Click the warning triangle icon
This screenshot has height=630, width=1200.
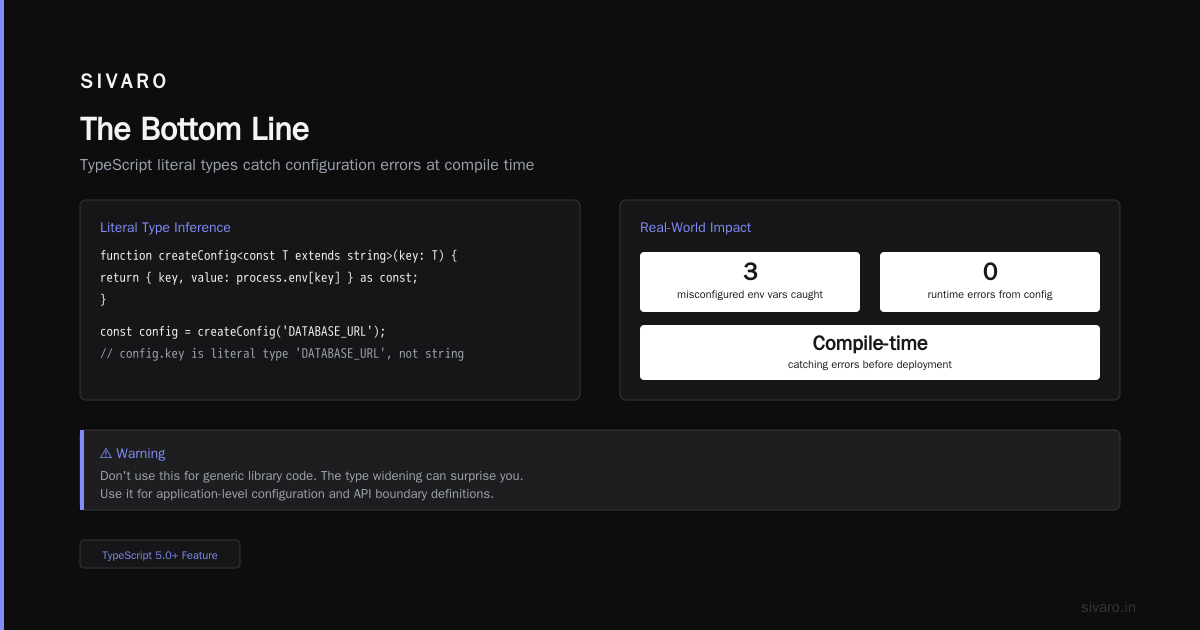coord(106,454)
